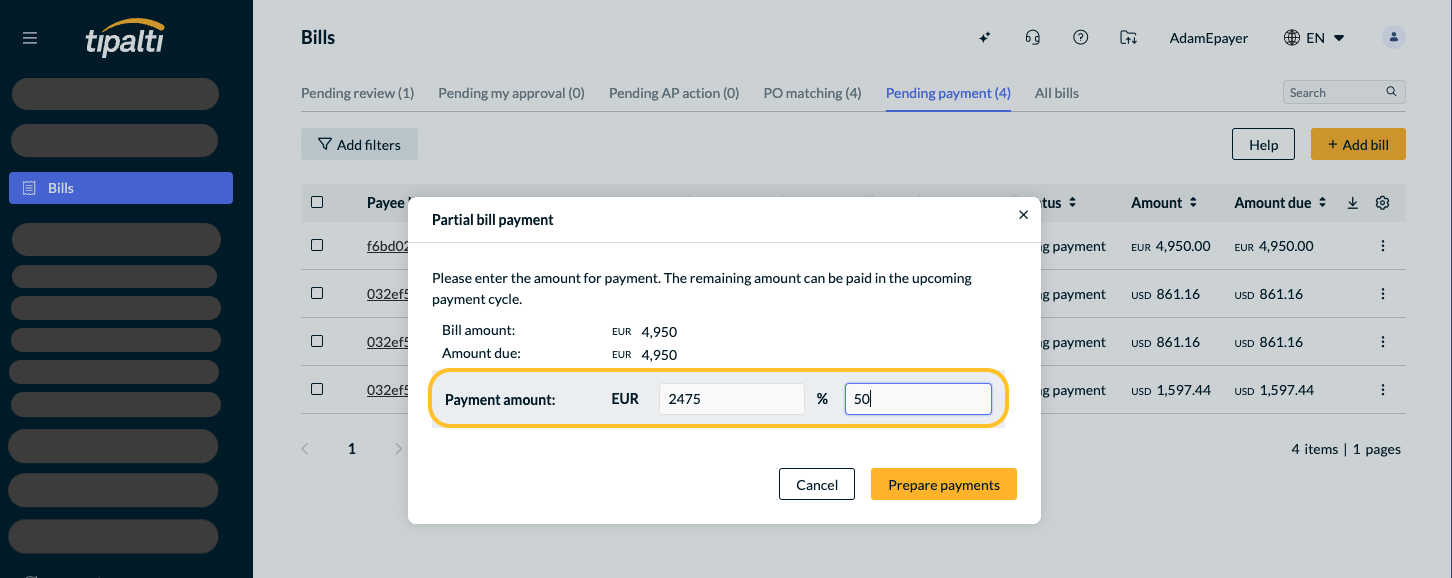Switch to the All bills tab
Screen dimensions: 1452x578
point(1057,93)
